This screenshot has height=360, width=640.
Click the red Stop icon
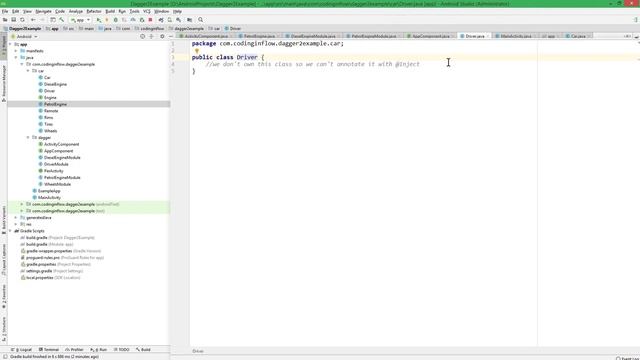point(150,20)
